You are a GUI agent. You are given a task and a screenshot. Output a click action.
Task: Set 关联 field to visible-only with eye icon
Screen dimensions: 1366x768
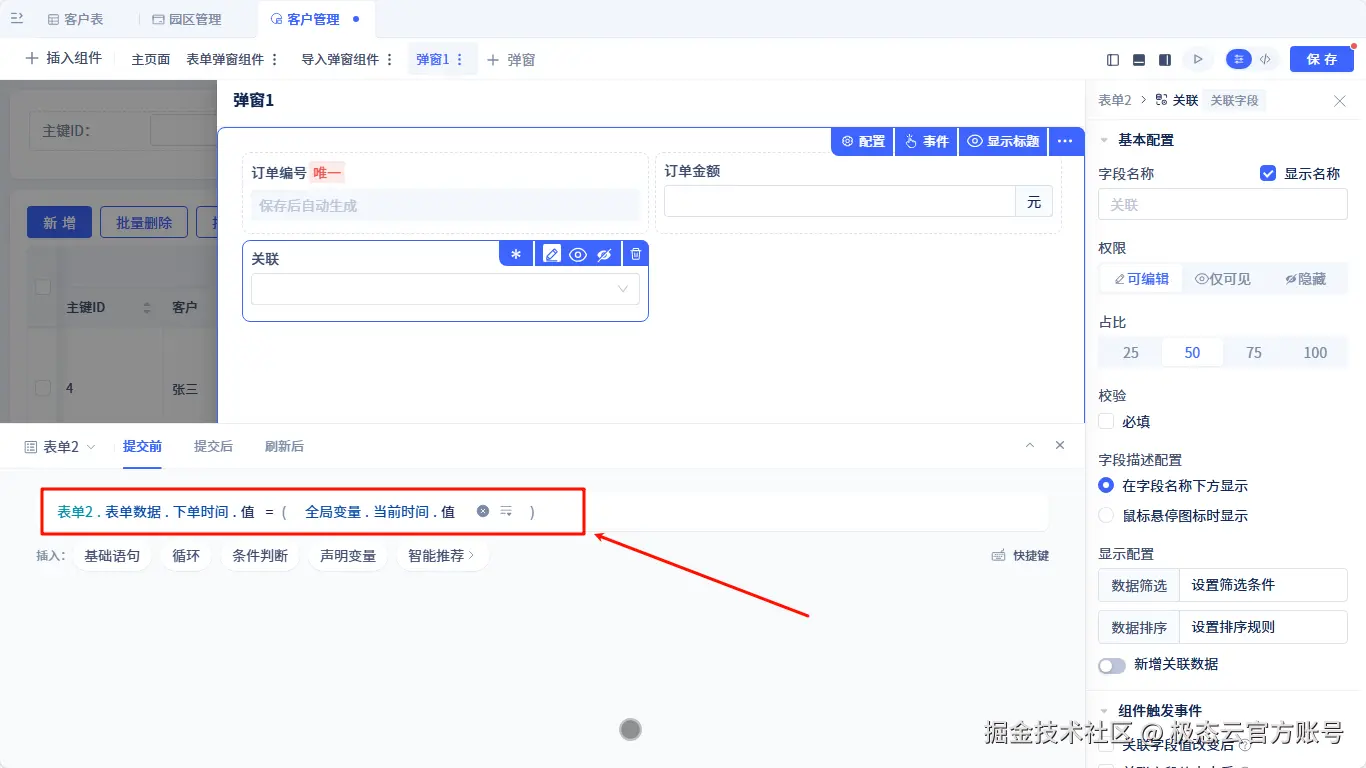[578, 254]
